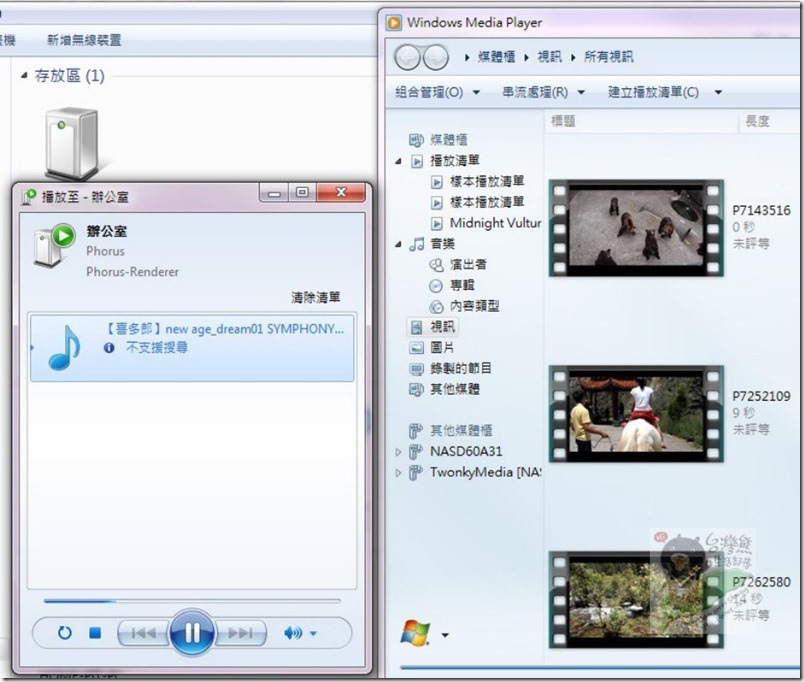
Task: Click 媒體櫃 in the breadcrumb path
Action: click(496, 57)
